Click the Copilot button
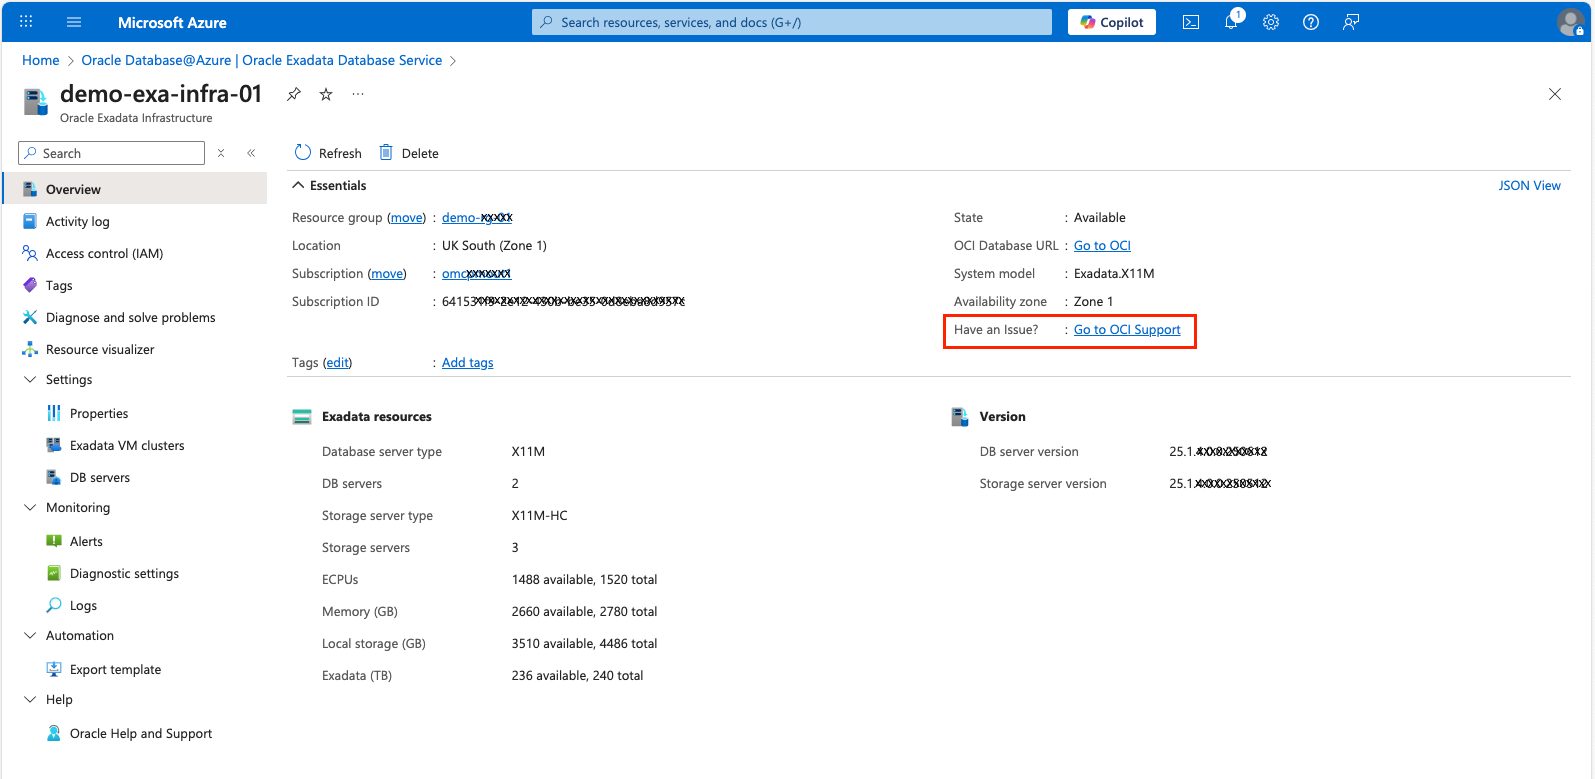Screen dimensions: 1595x779 click(x=1112, y=22)
